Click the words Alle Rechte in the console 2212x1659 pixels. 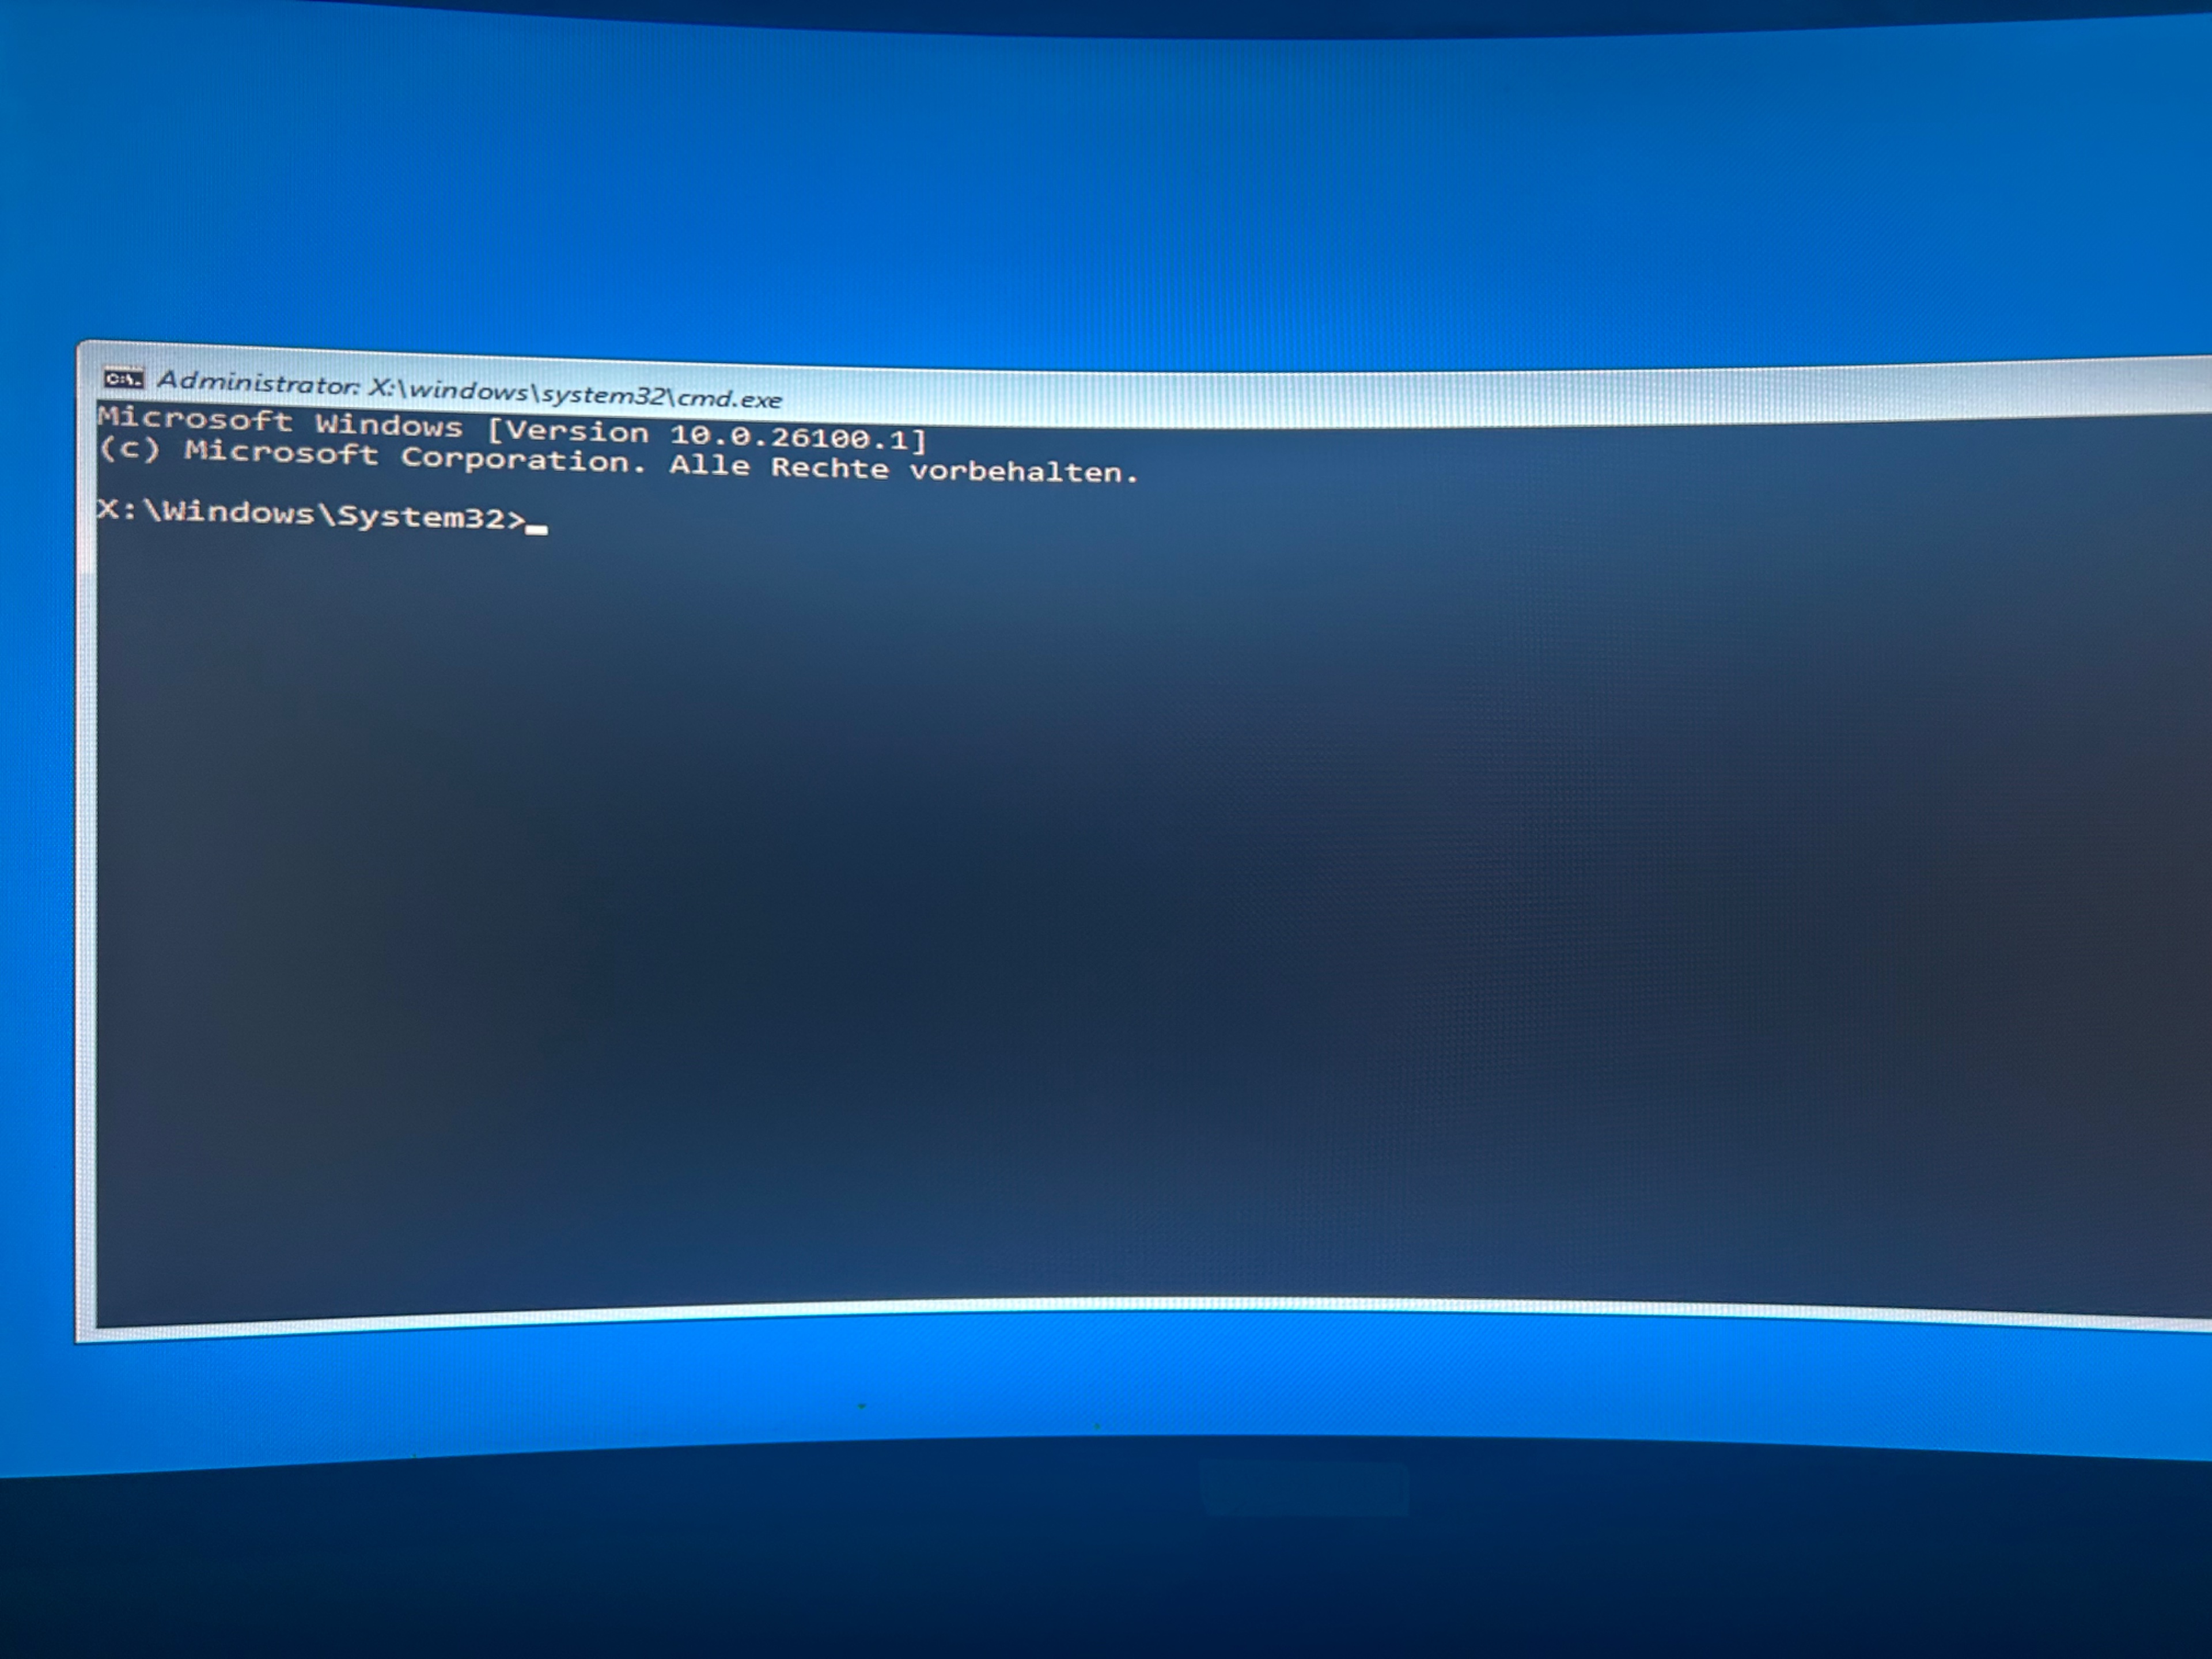[x=778, y=466]
